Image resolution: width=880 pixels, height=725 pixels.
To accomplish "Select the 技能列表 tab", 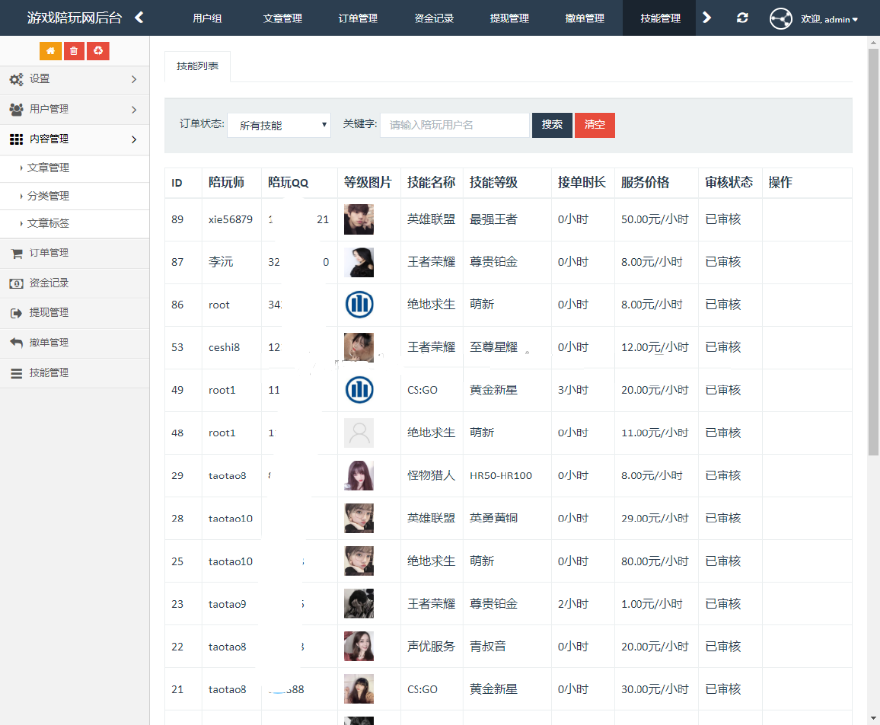I will pos(197,66).
